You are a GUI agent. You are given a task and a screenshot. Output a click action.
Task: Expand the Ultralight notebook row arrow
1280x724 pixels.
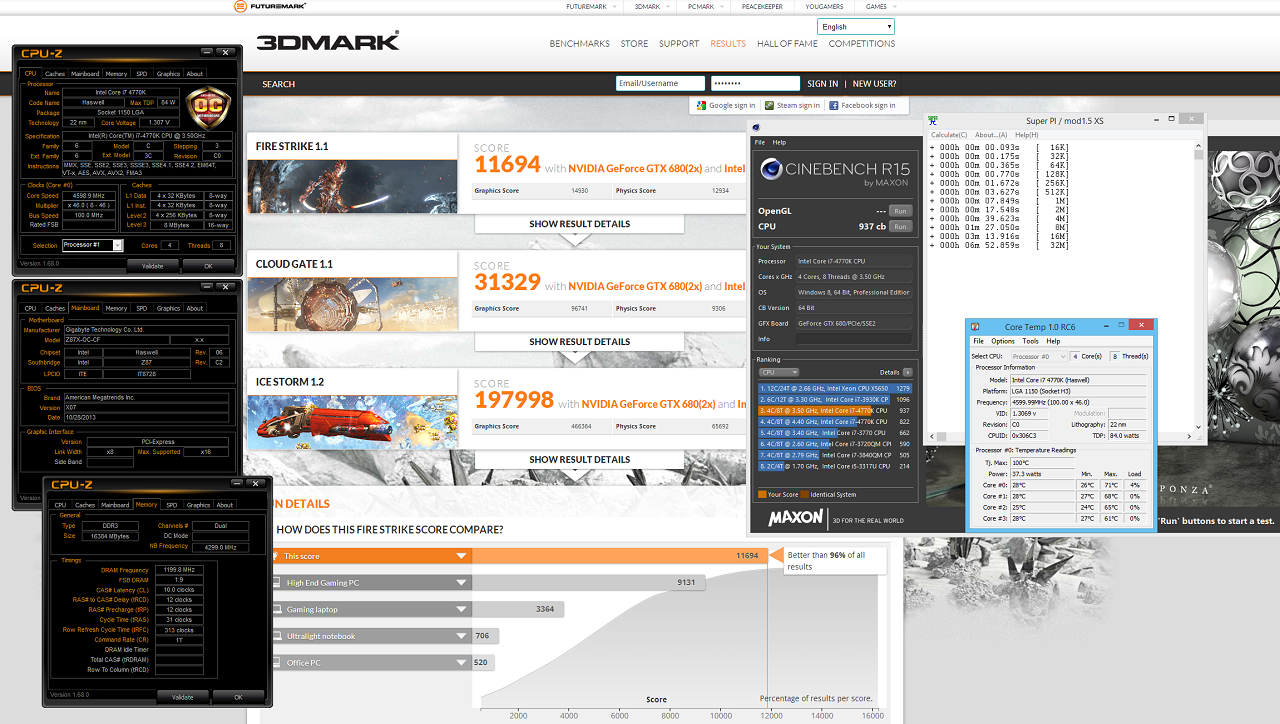tap(461, 636)
